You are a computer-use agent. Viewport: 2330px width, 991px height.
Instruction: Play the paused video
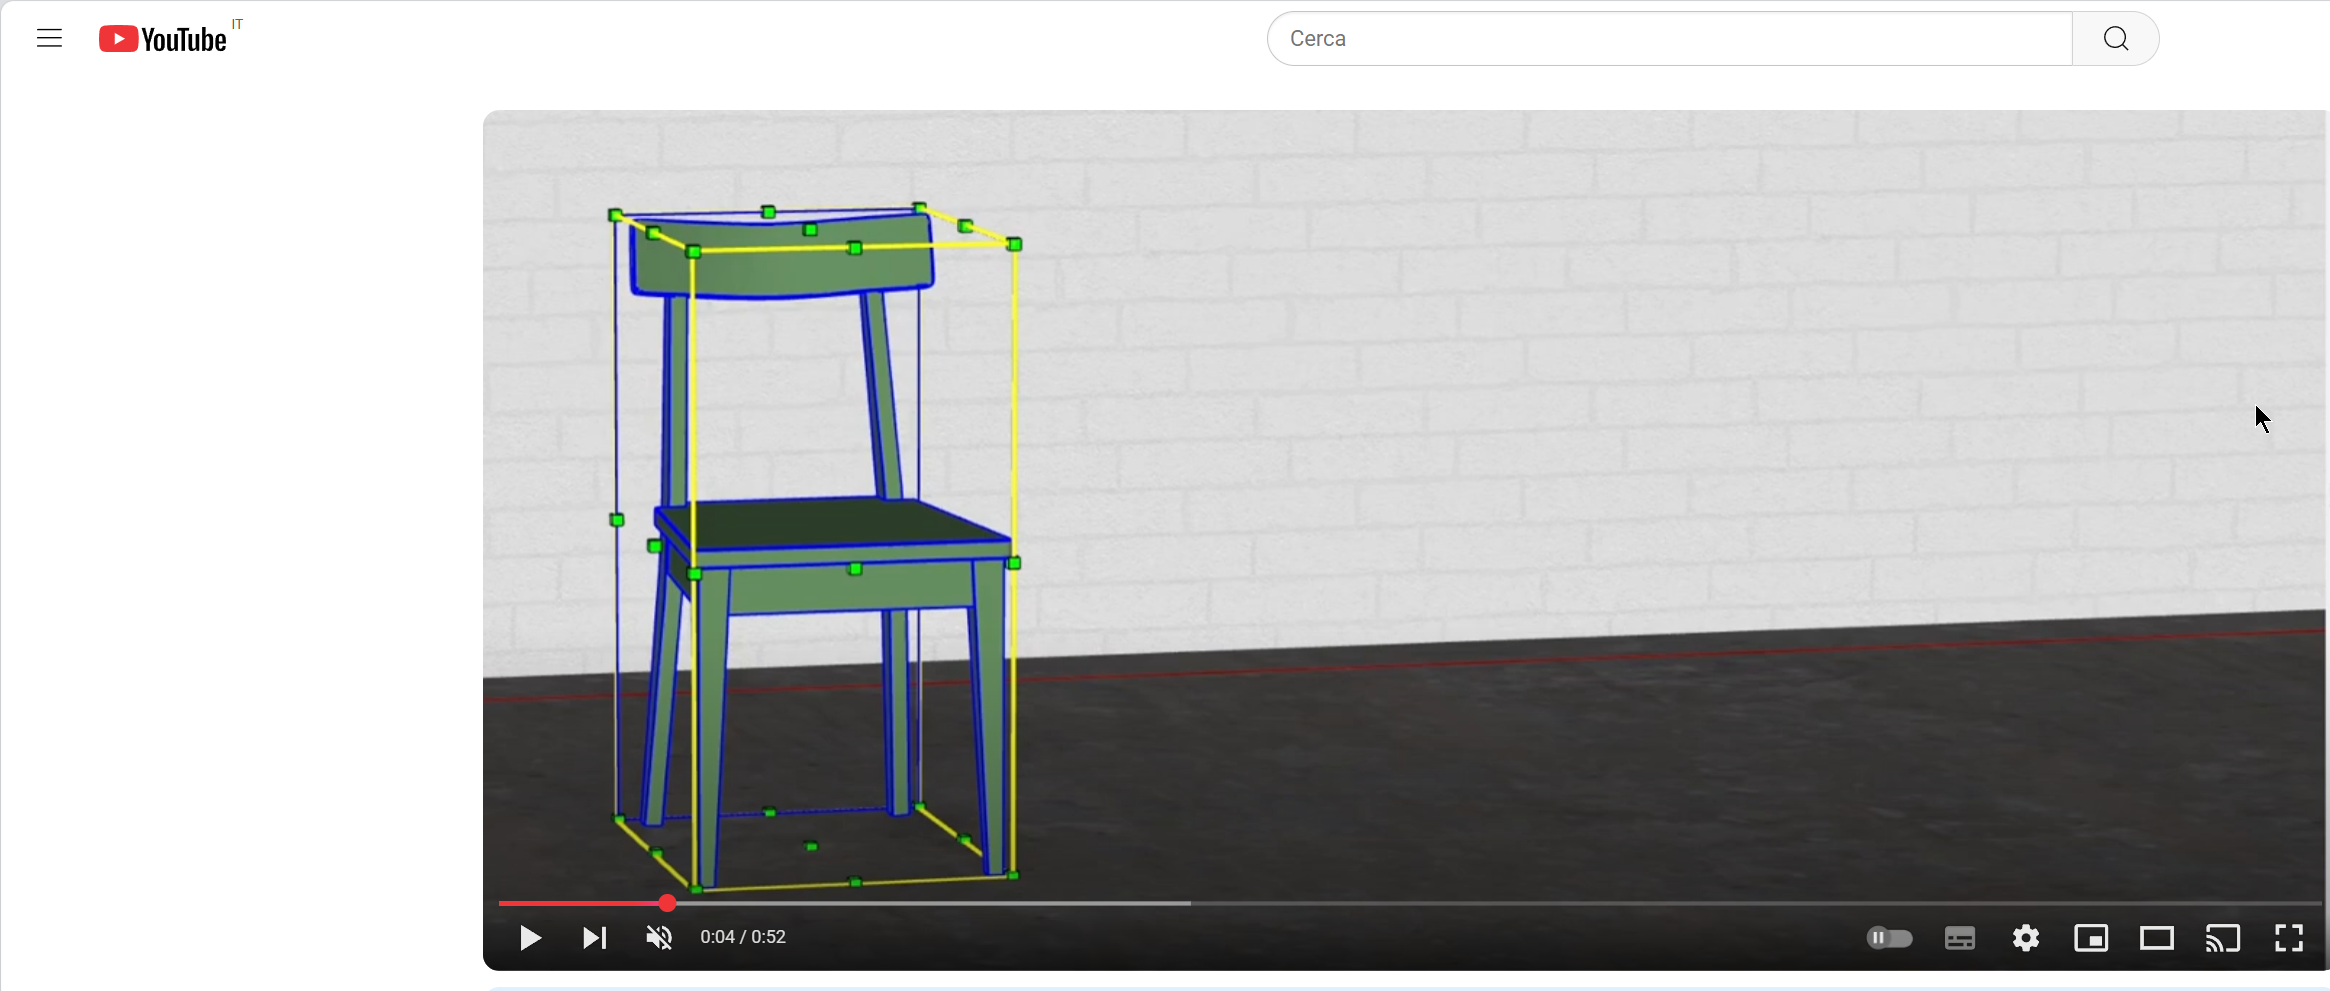coord(530,937)
